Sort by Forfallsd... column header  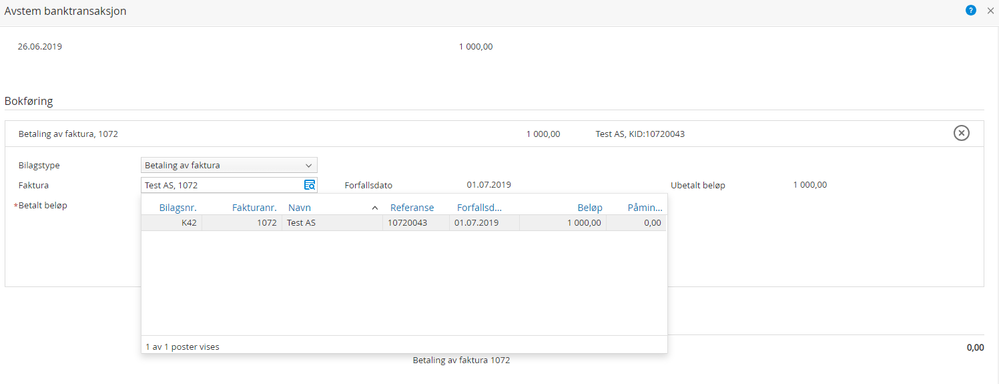[480, 207]
